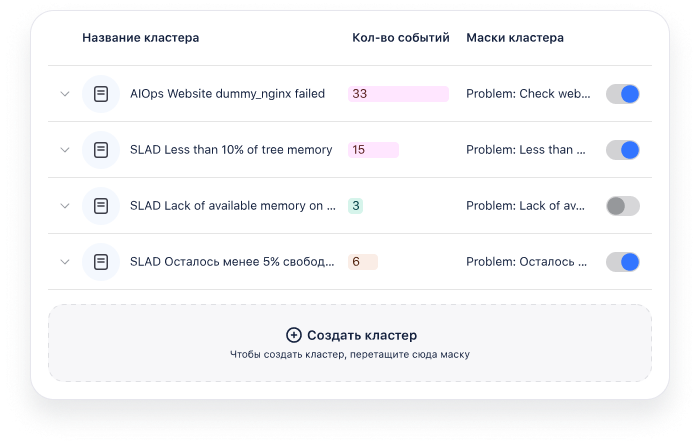Enable the SLAD Lack of available memory toggle
The image size is (696, 442).
[623, 206]
